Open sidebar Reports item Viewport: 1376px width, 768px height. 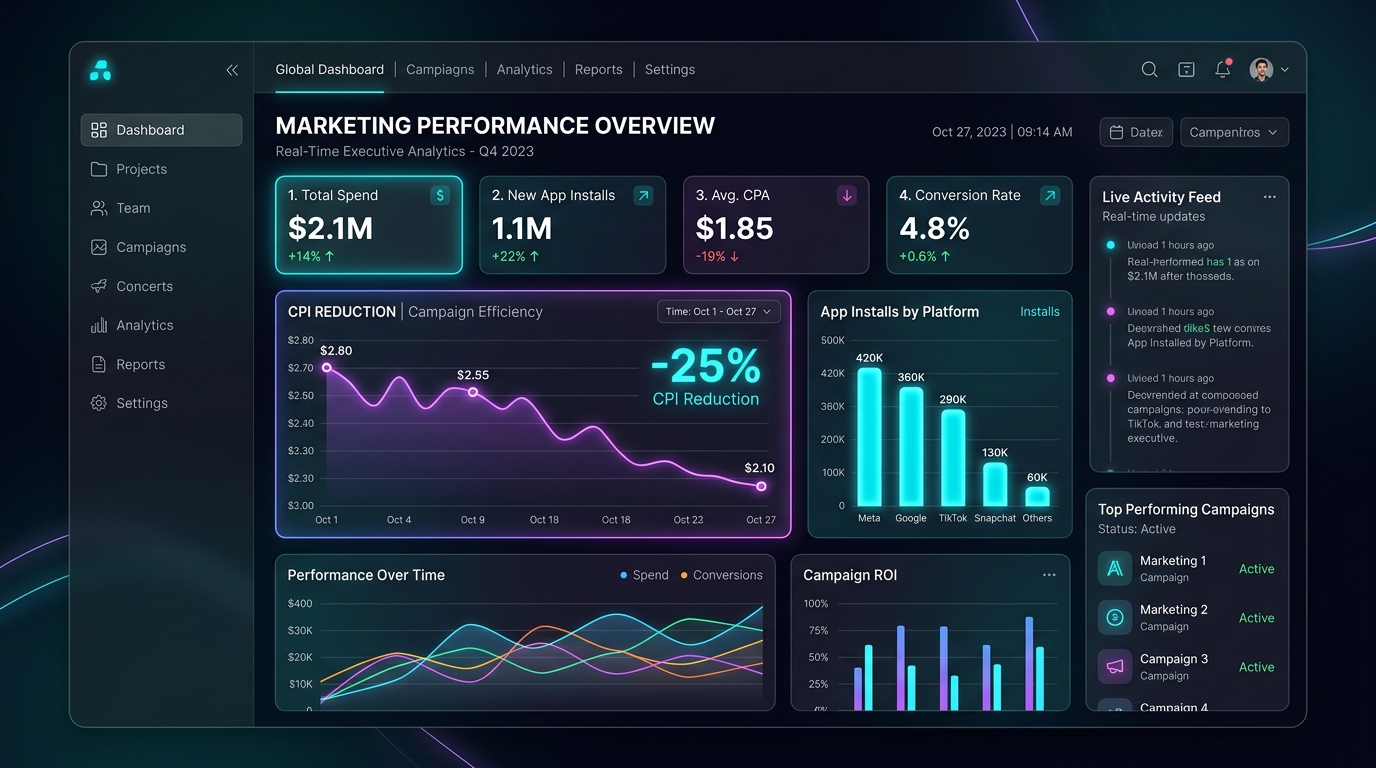click(x=161, y=364)
